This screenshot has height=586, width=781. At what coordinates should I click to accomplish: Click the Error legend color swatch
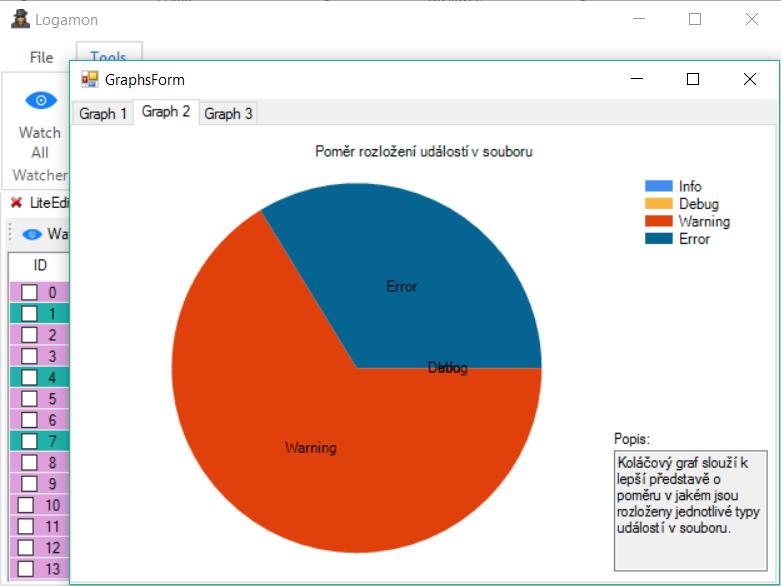pos(658,238)
